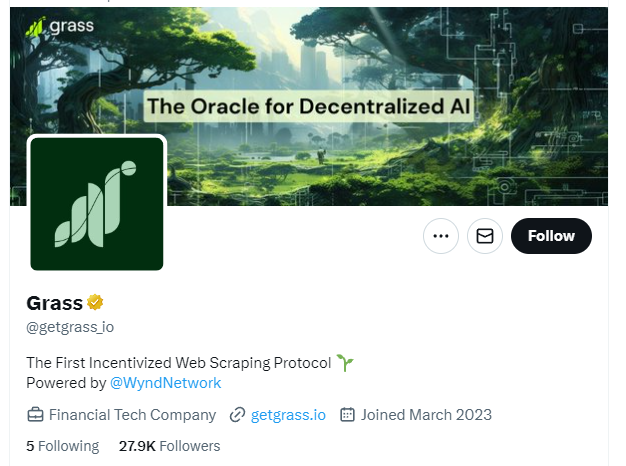The height and width of the screenshot is (466, 626).
Task: Open the Grass profile avatar picture
Action: coord(97,203)
